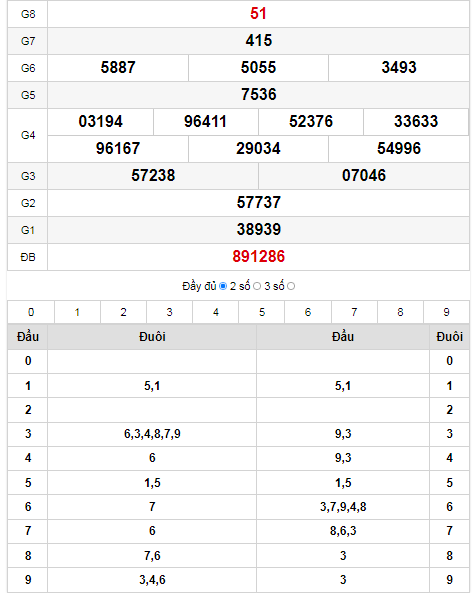Open digit filter tab 5

click(262, 312)
